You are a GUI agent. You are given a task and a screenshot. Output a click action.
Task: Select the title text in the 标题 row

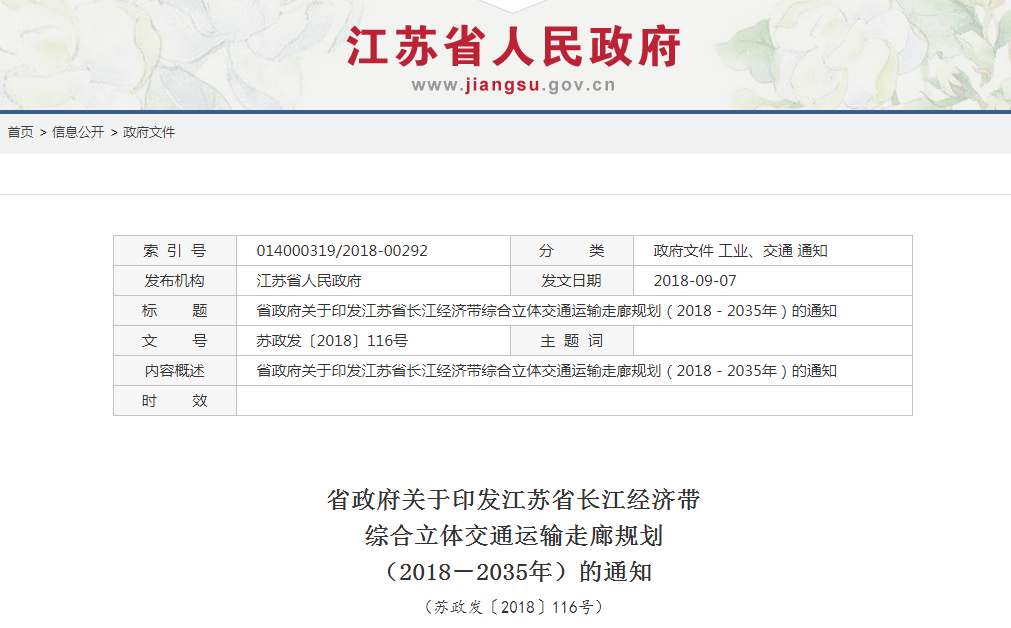click(x=546, y=311)
